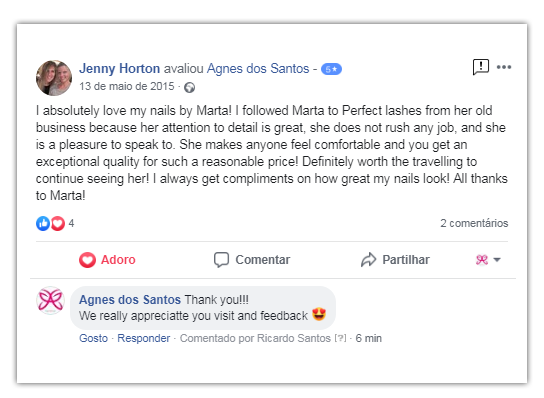The height and width of the screenshot is (398, 544).
Task: Click the speech bubble Comentar icon
Action: (x=221, y=260)
